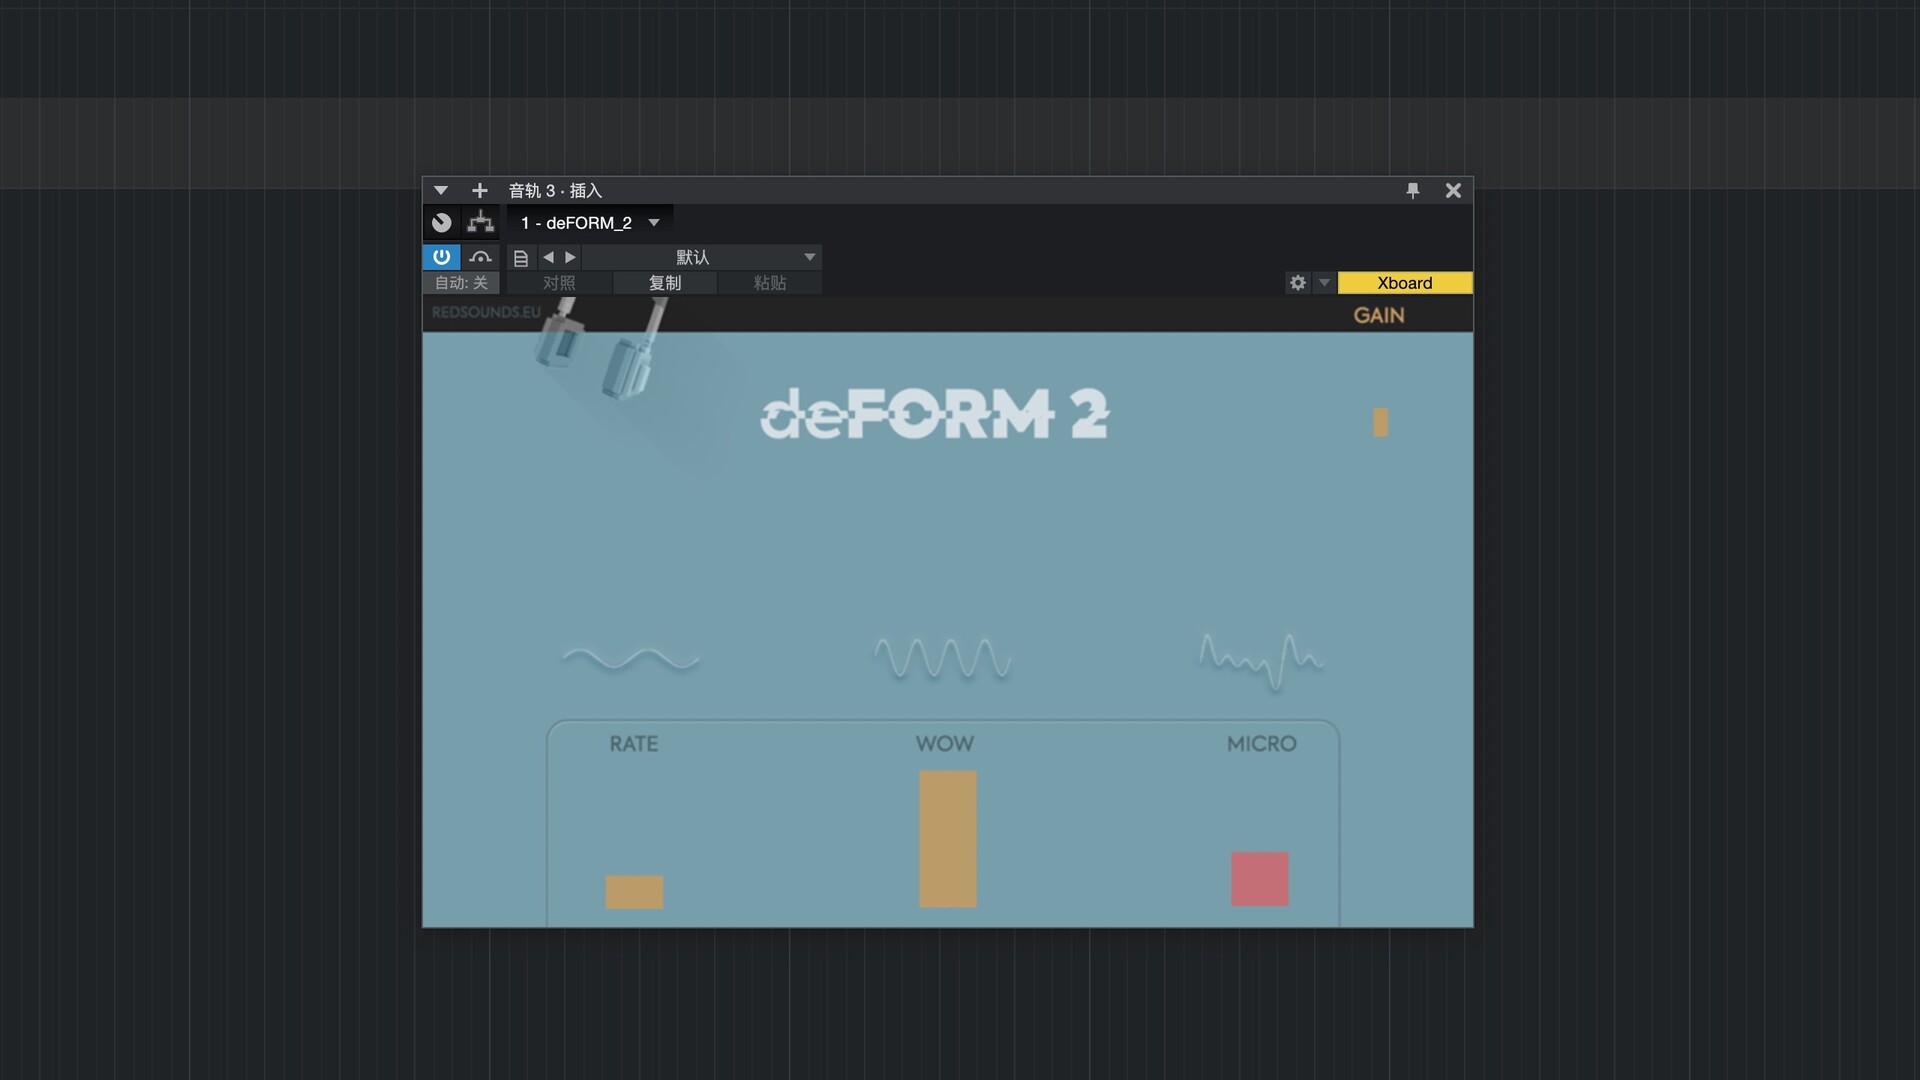Click the plus icon to add an insert
Screen dimensions: 1920x1080
(x=480, y=190)
